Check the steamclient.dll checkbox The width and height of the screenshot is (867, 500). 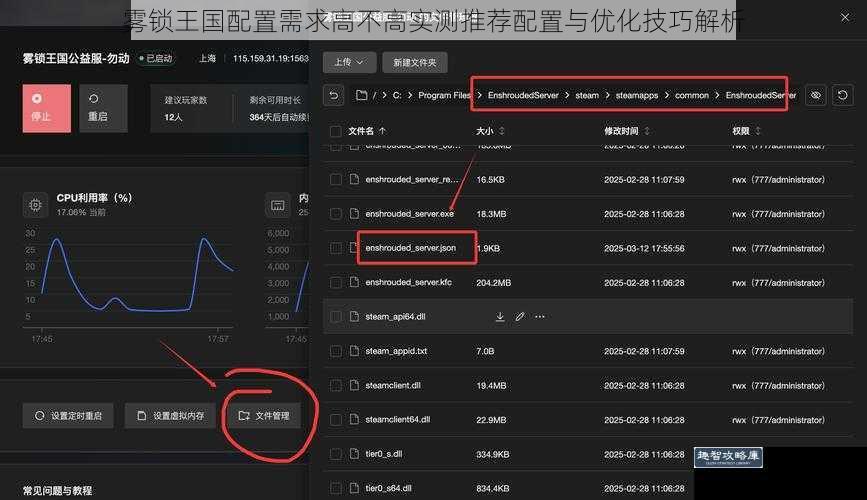pyautogui.click(x=335, y=386)
